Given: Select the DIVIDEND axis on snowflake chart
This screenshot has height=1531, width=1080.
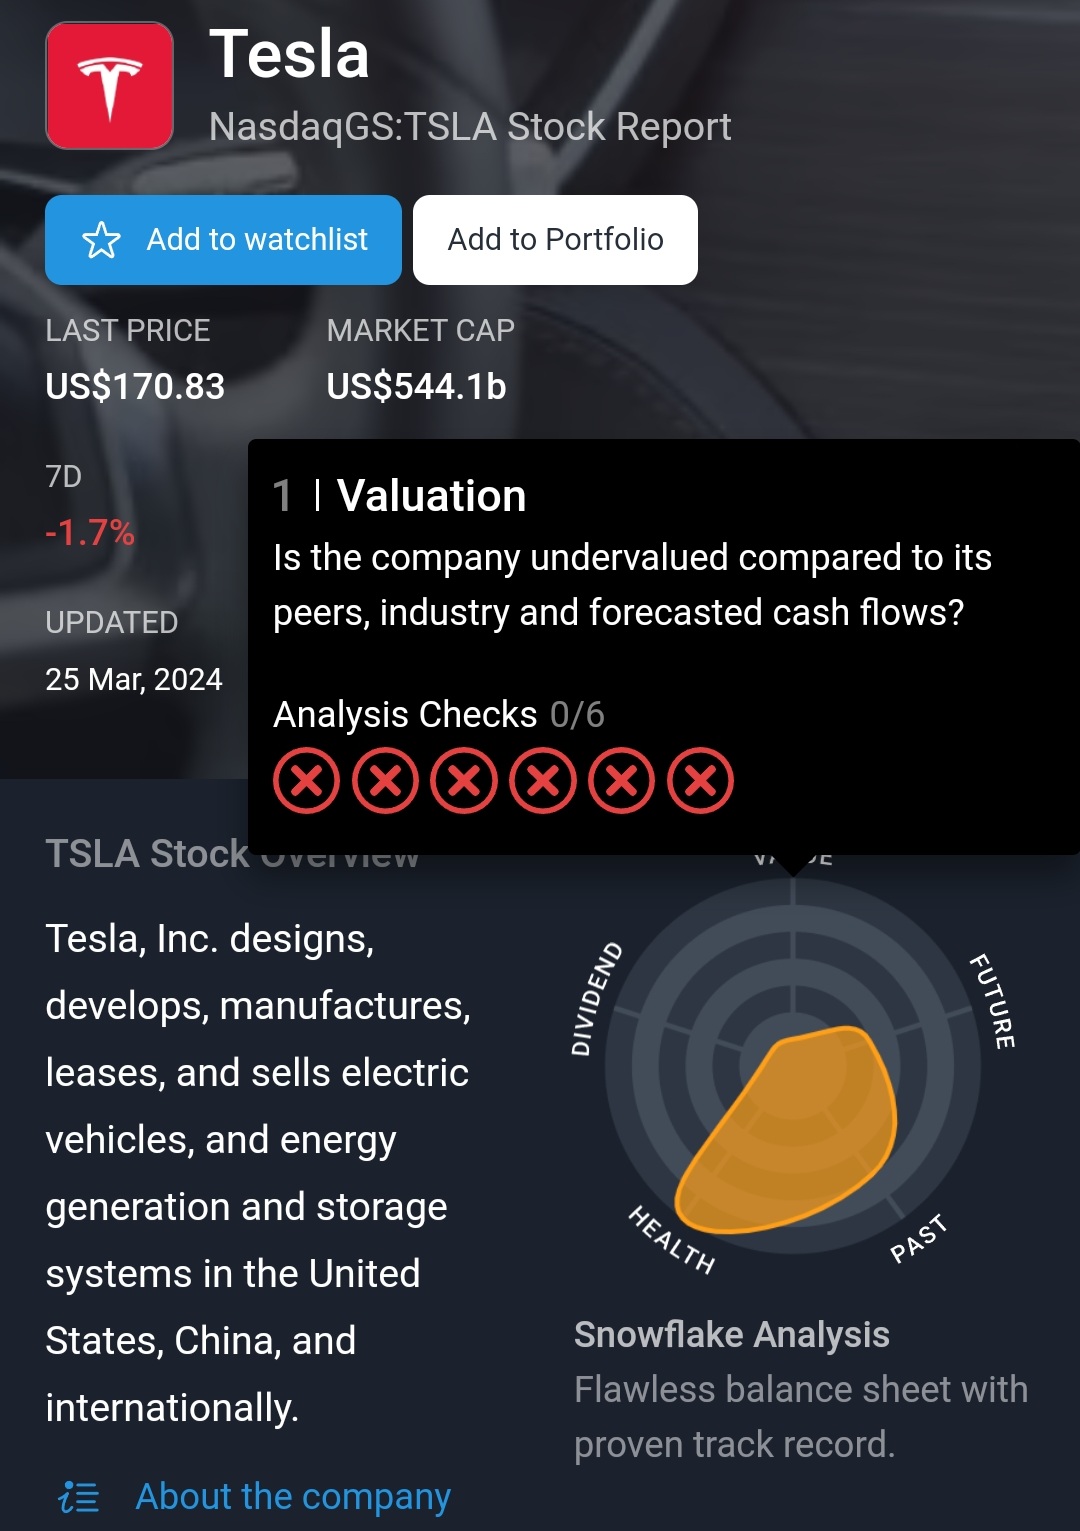Looking at the screenshot, I should click(x=596, y=998).
